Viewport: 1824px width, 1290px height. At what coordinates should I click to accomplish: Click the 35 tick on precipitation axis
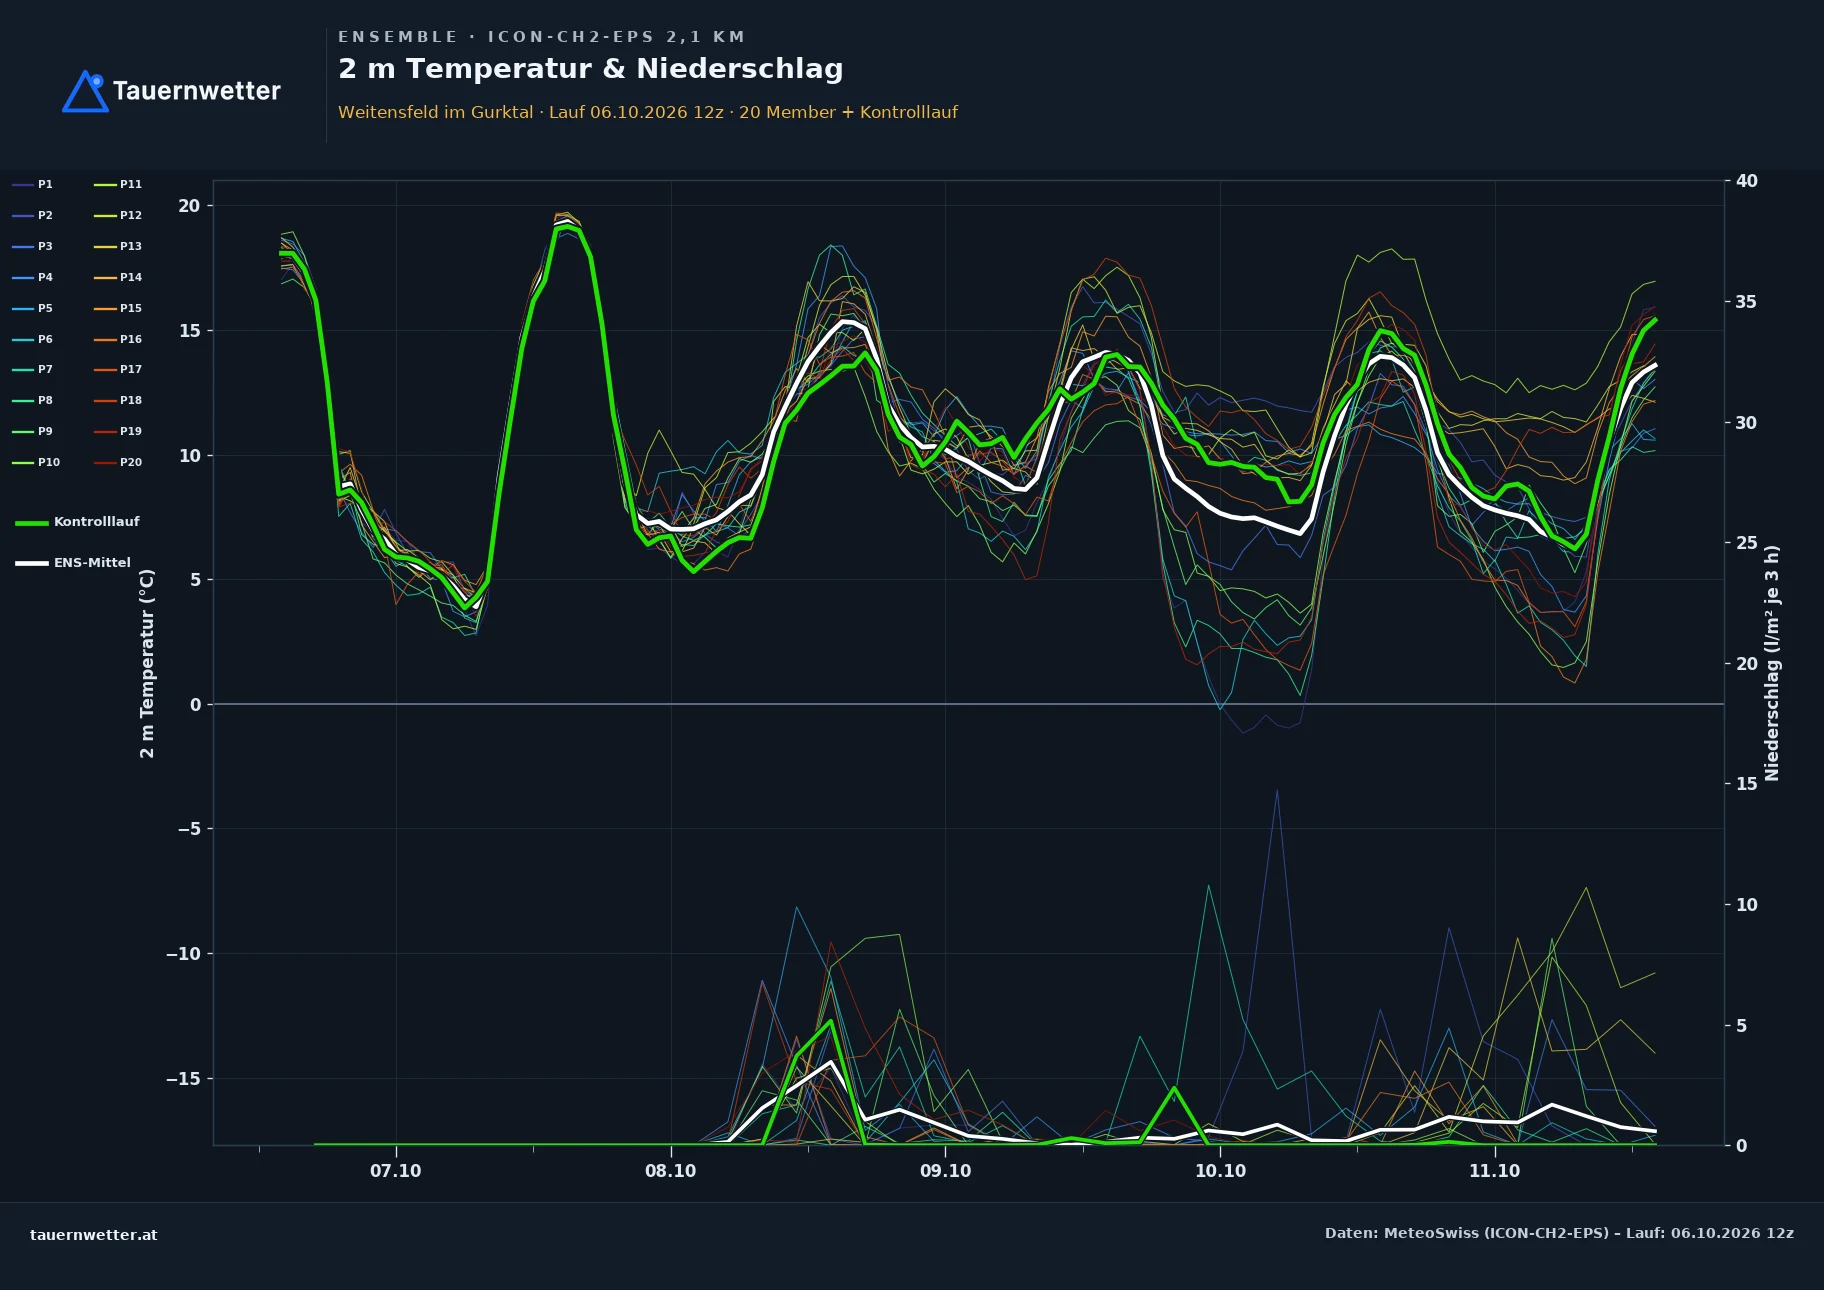pyautogui.click(x=1746, y=302)
